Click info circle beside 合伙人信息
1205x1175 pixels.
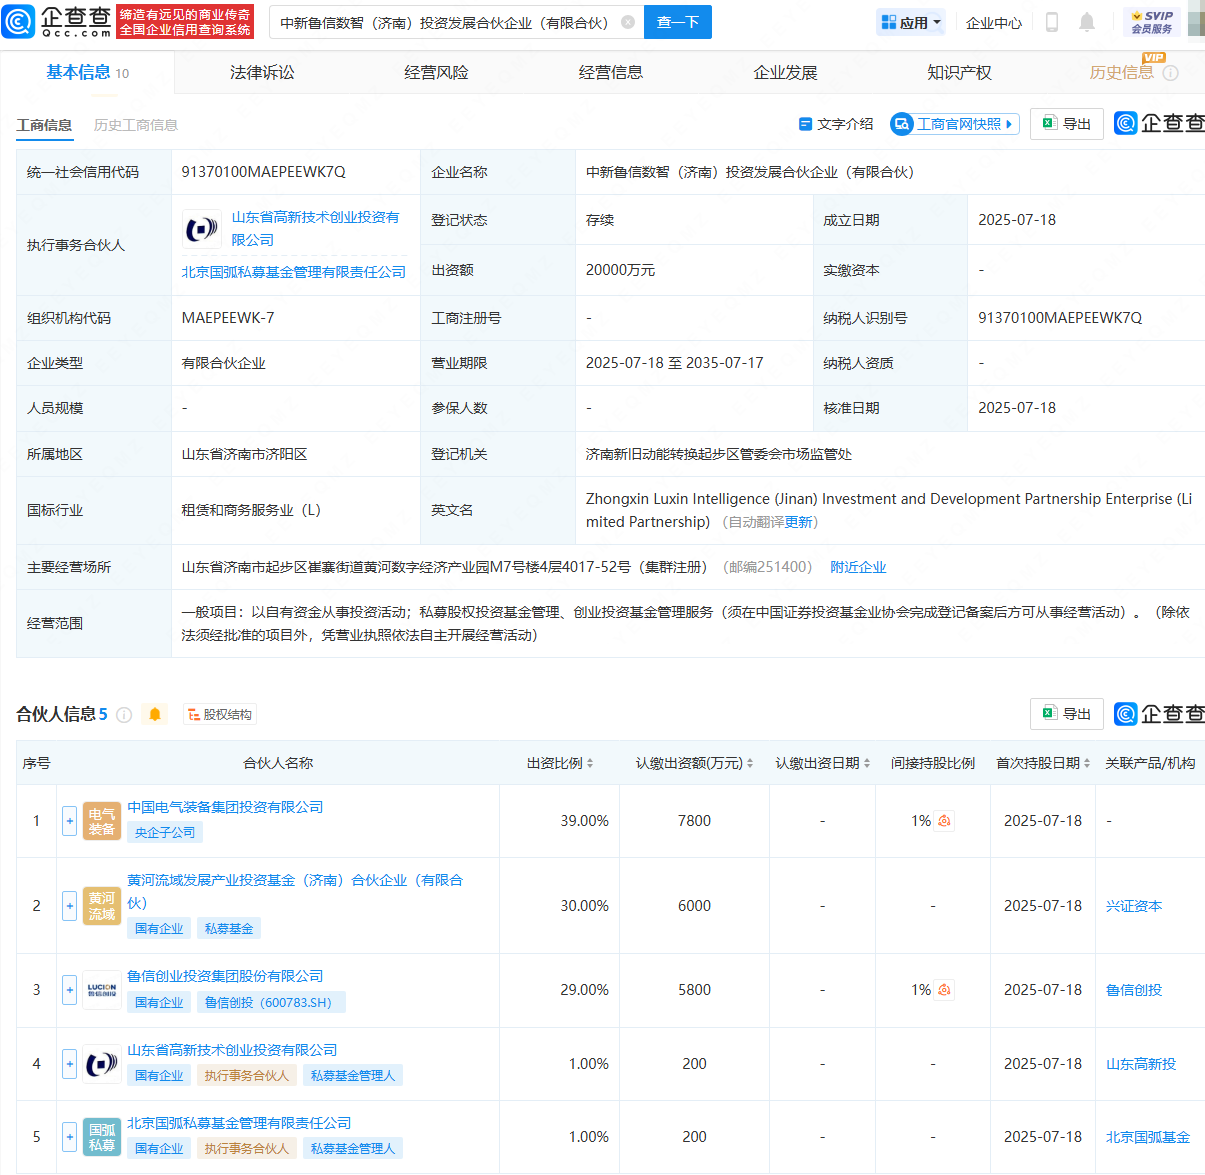click(124, 714)
